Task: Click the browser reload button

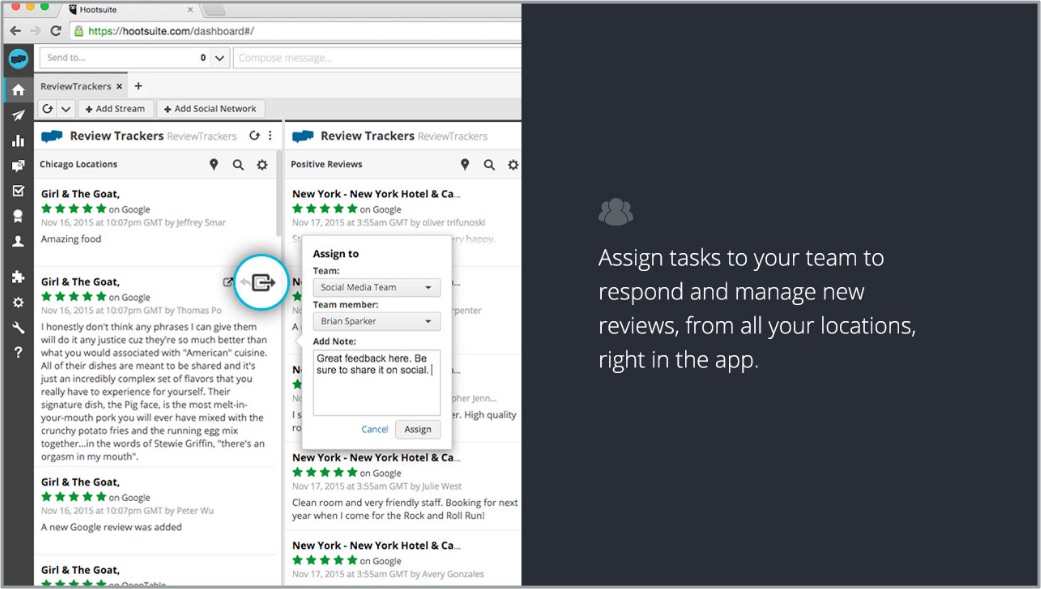Action: coord(56,31)
